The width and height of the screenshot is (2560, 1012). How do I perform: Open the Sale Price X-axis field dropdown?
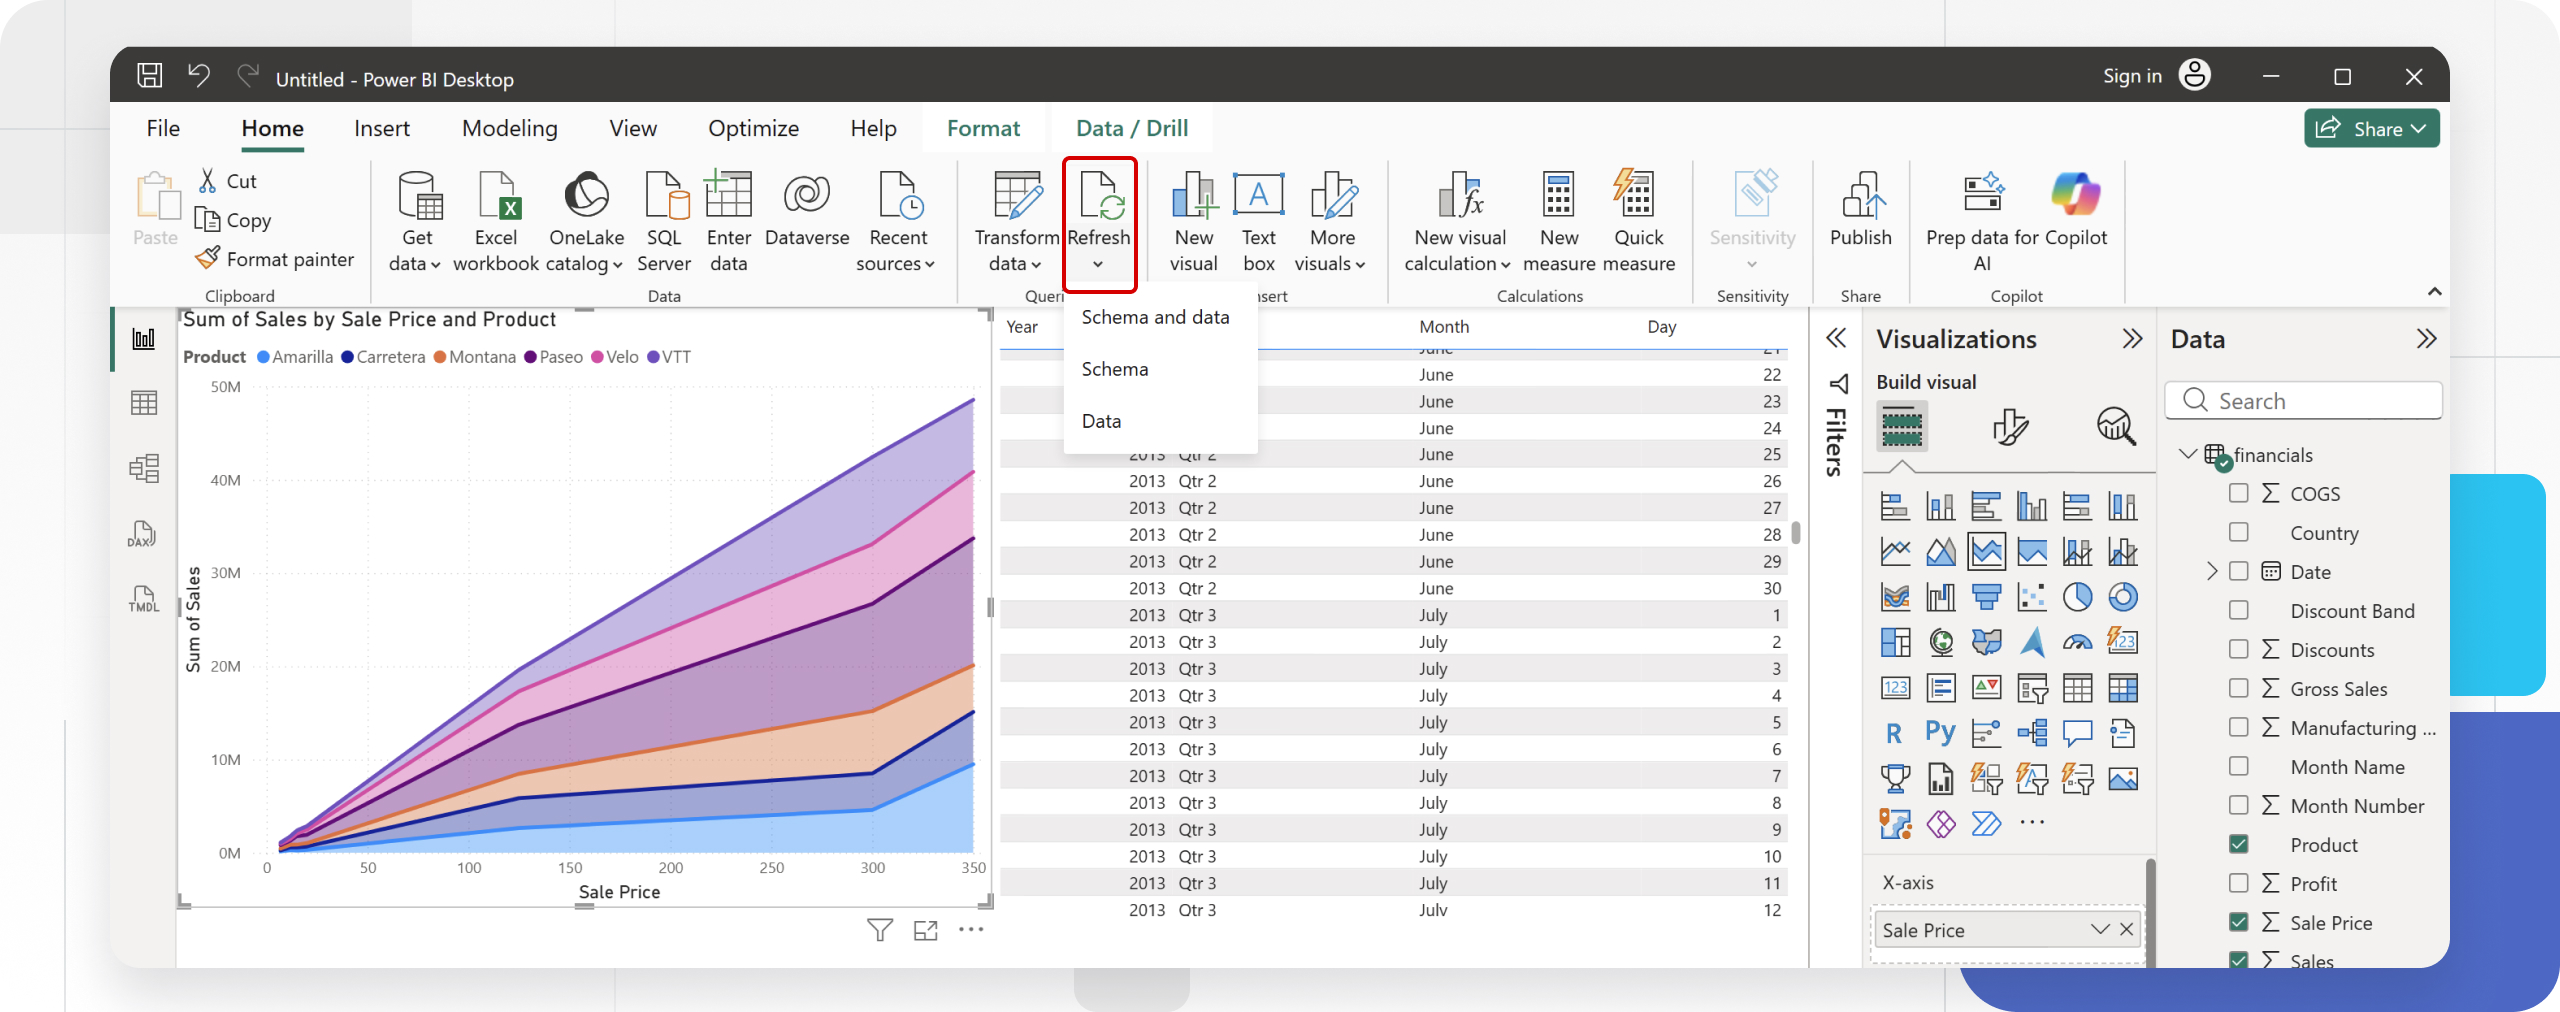2099,930
